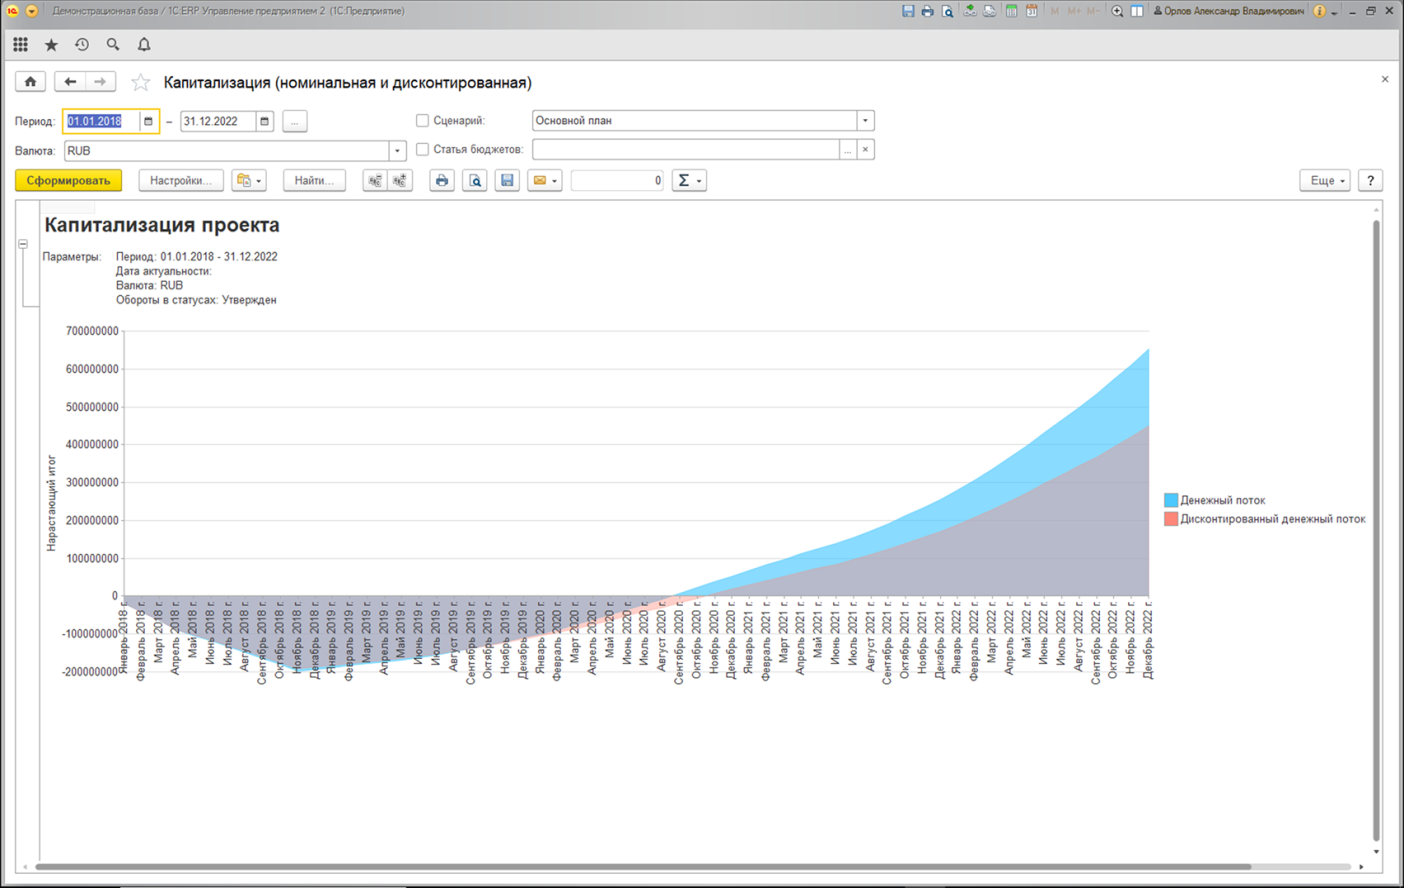Click title bar print icon

pos(927,11)
